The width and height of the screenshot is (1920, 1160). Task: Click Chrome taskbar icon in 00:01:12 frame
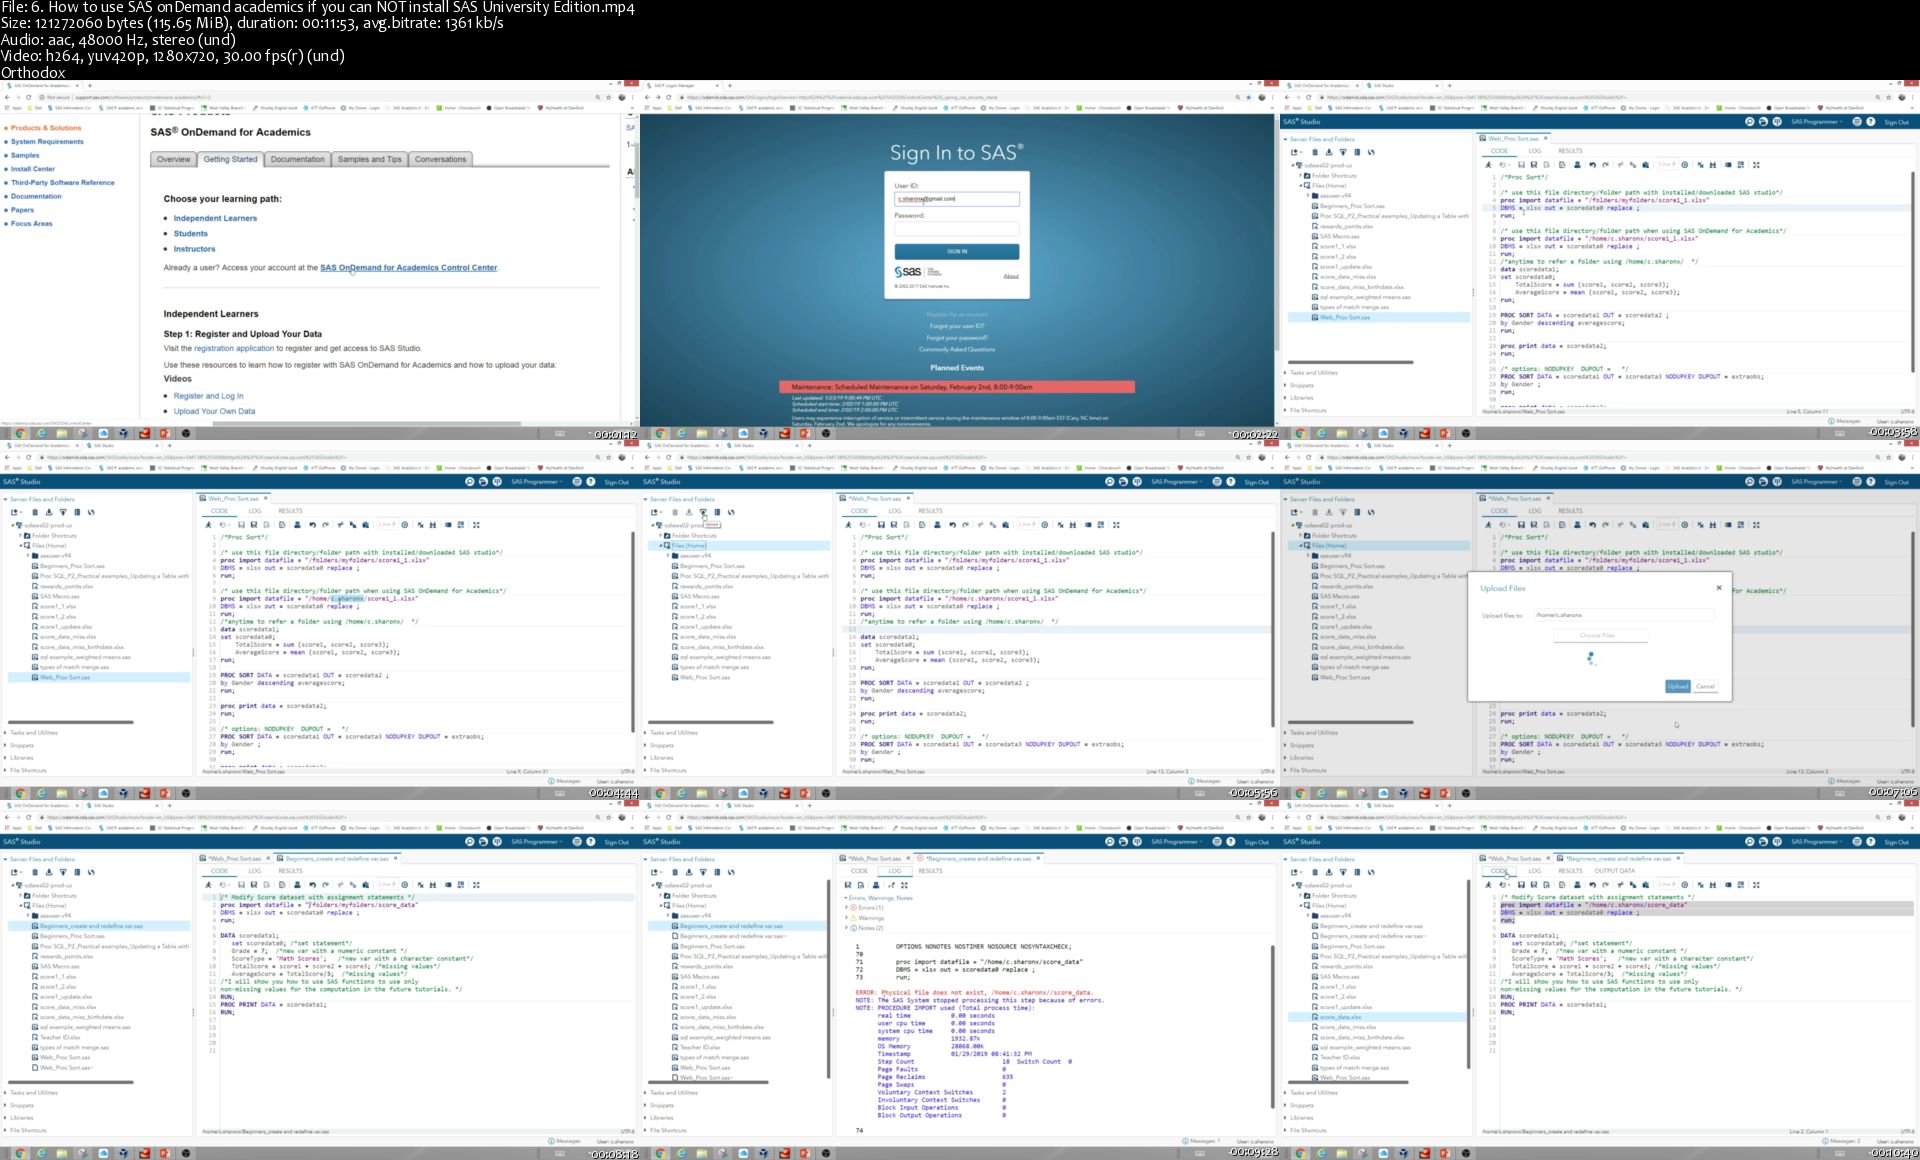[x=20, y=433]
